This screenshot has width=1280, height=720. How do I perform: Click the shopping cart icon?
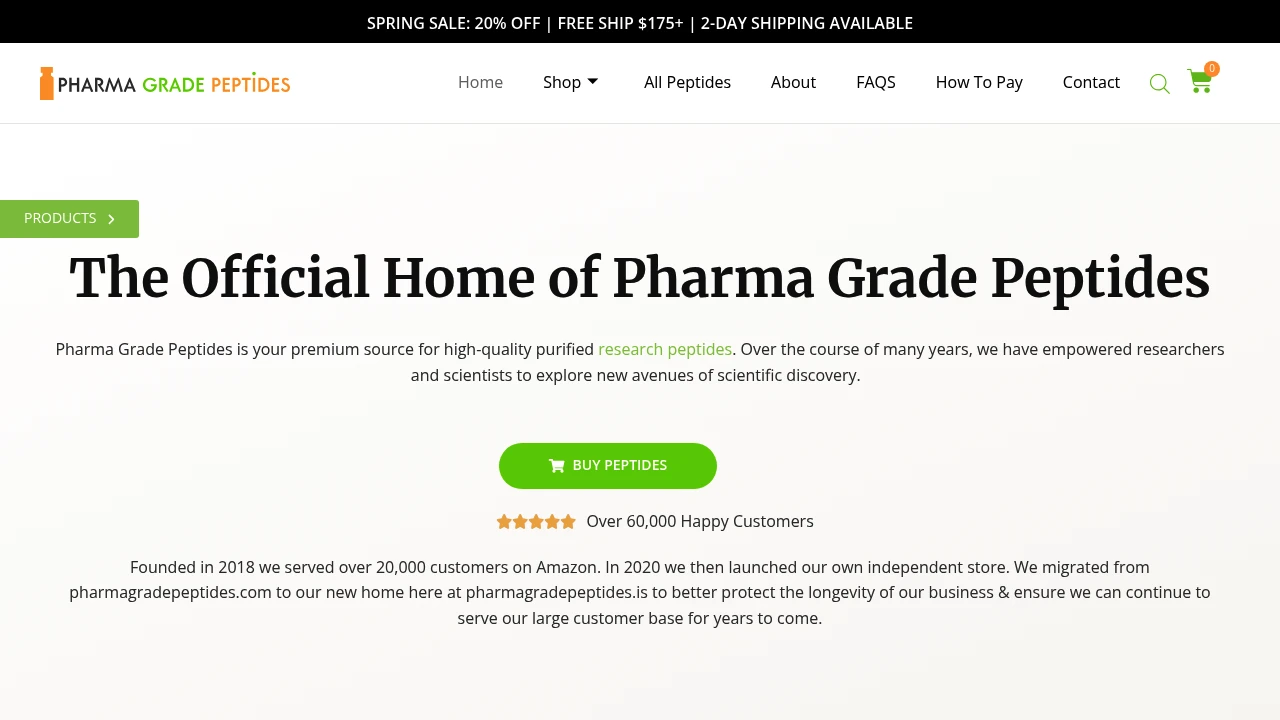click(x=1199, y=84)
